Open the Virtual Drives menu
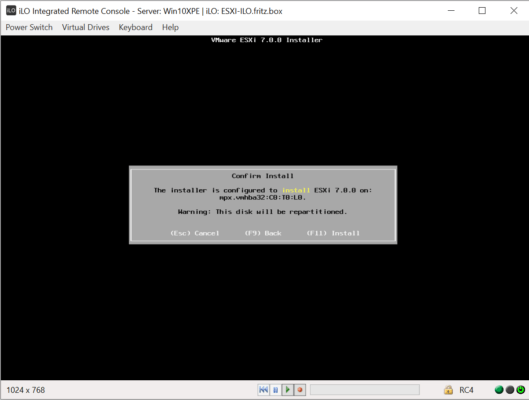 85,27
